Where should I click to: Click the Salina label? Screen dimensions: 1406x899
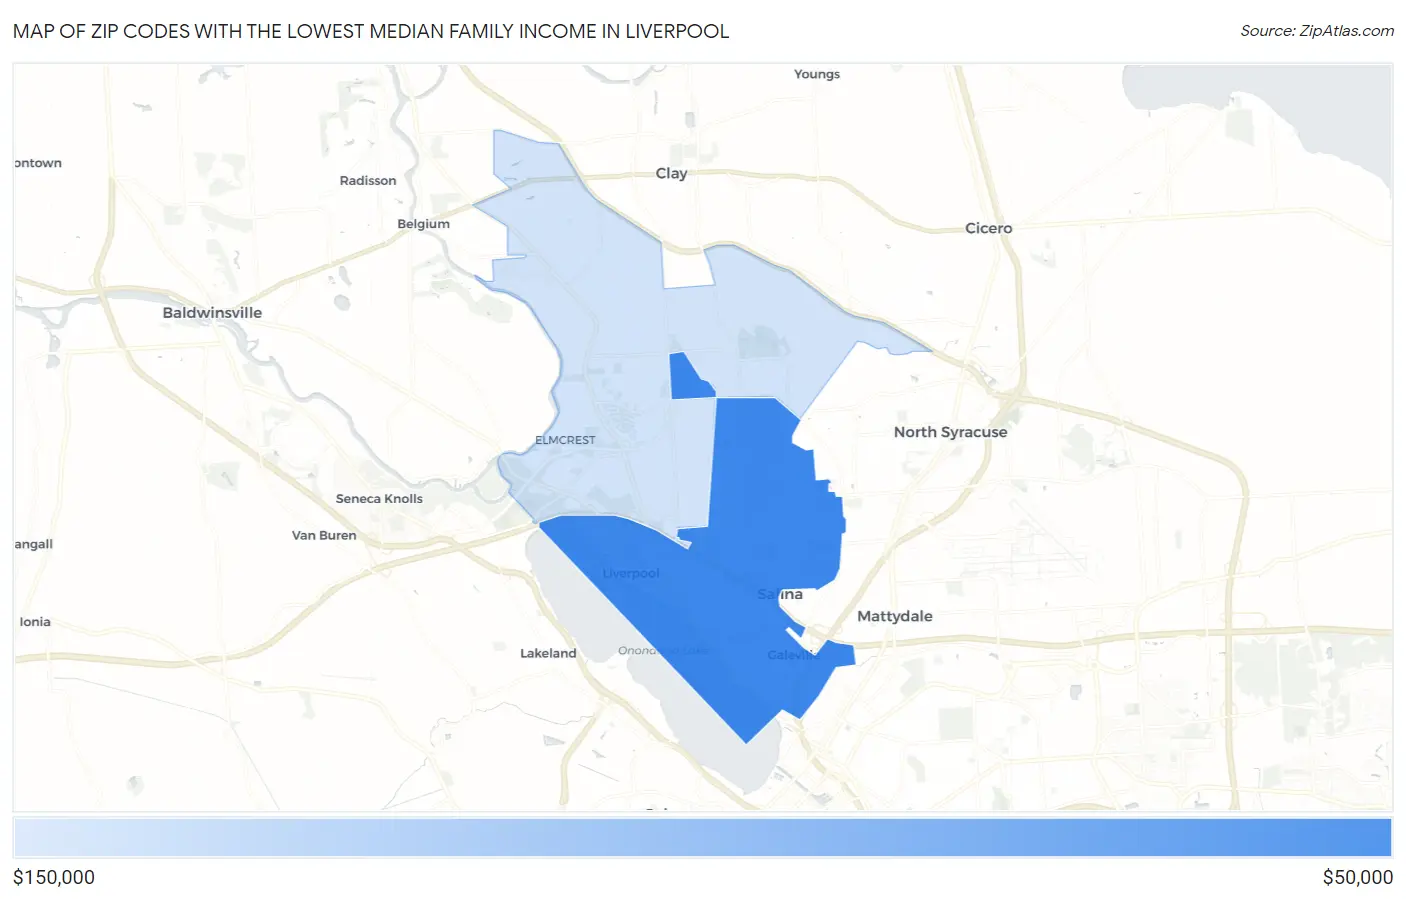pyautogui.click(x=780, y=594)
